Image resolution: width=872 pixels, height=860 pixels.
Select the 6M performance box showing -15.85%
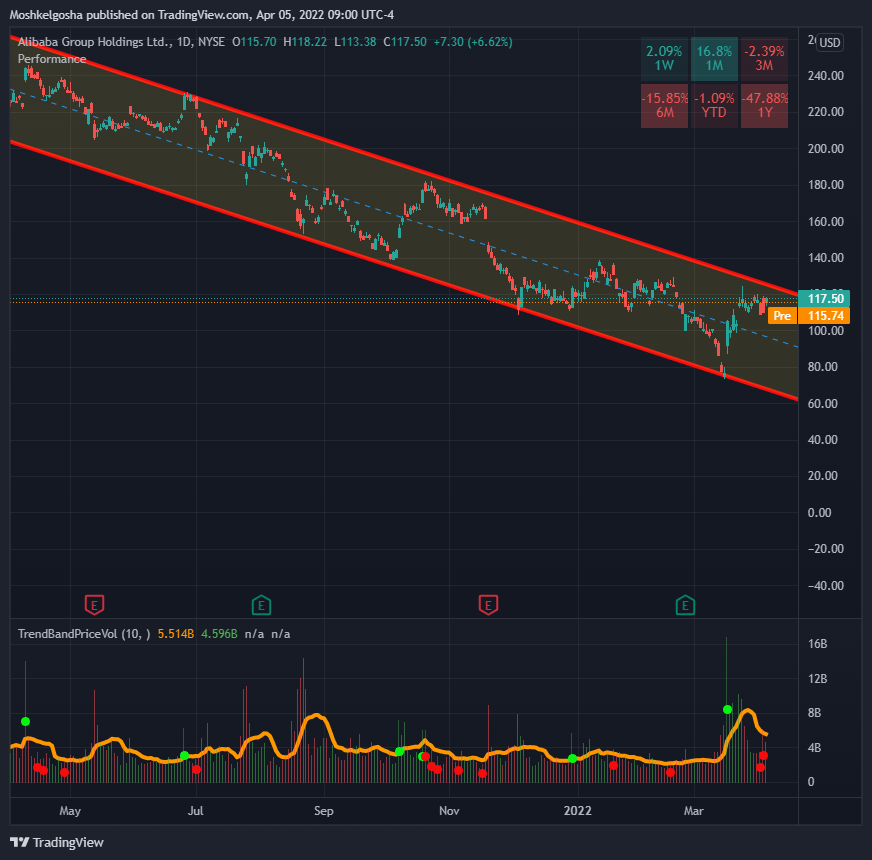pyautogui.click(x=664, y=106)
